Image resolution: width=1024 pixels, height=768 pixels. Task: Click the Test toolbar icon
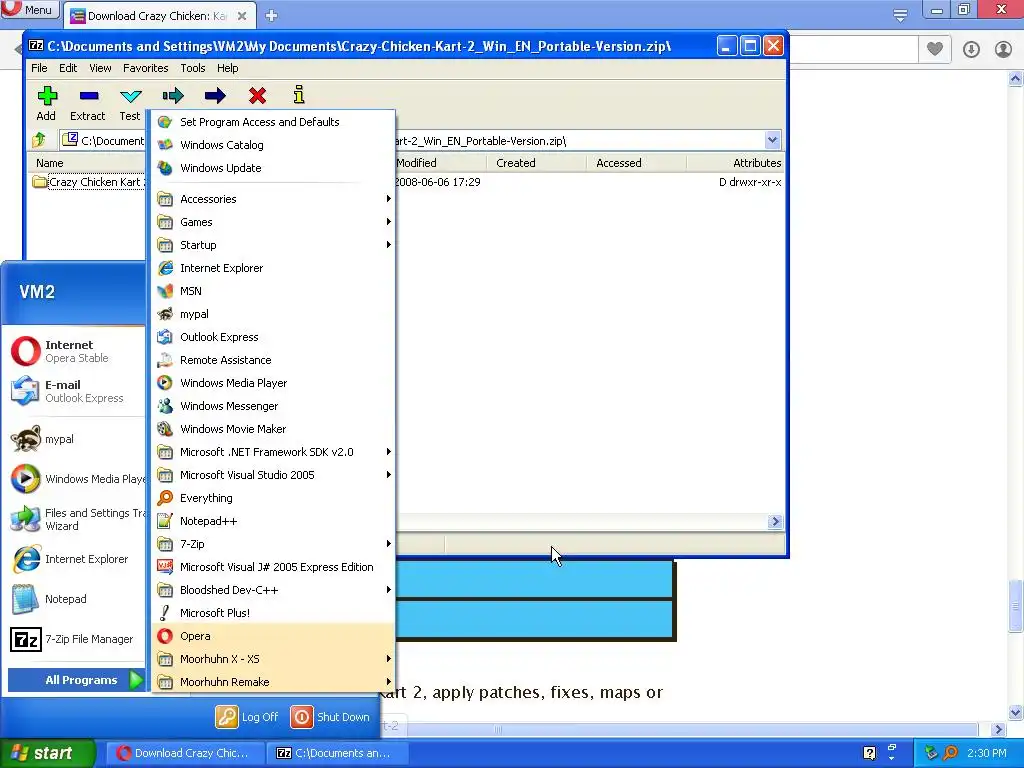130,103
